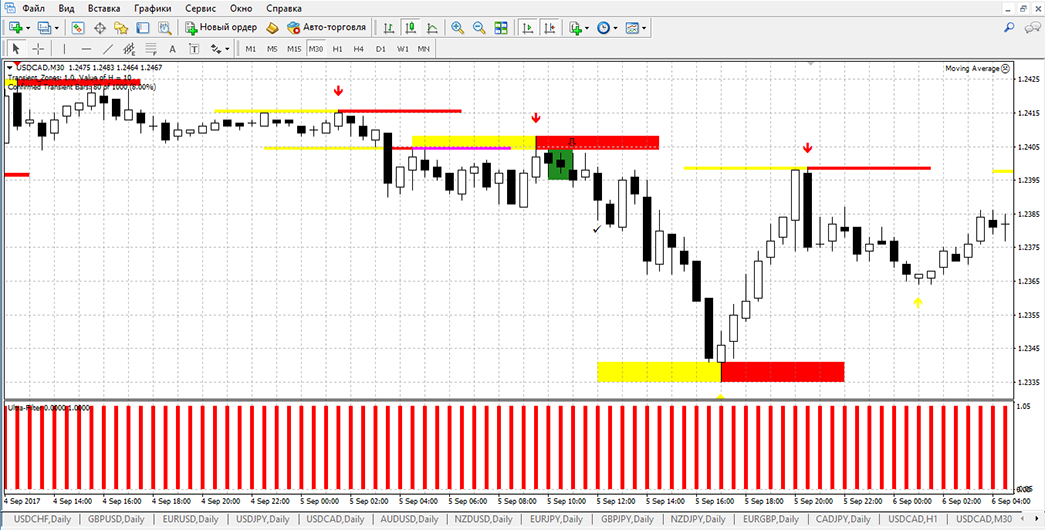The image size is (1045, 530).
Task: Select the Fibonacci Retracement tool
Action: tap(151, 49)
